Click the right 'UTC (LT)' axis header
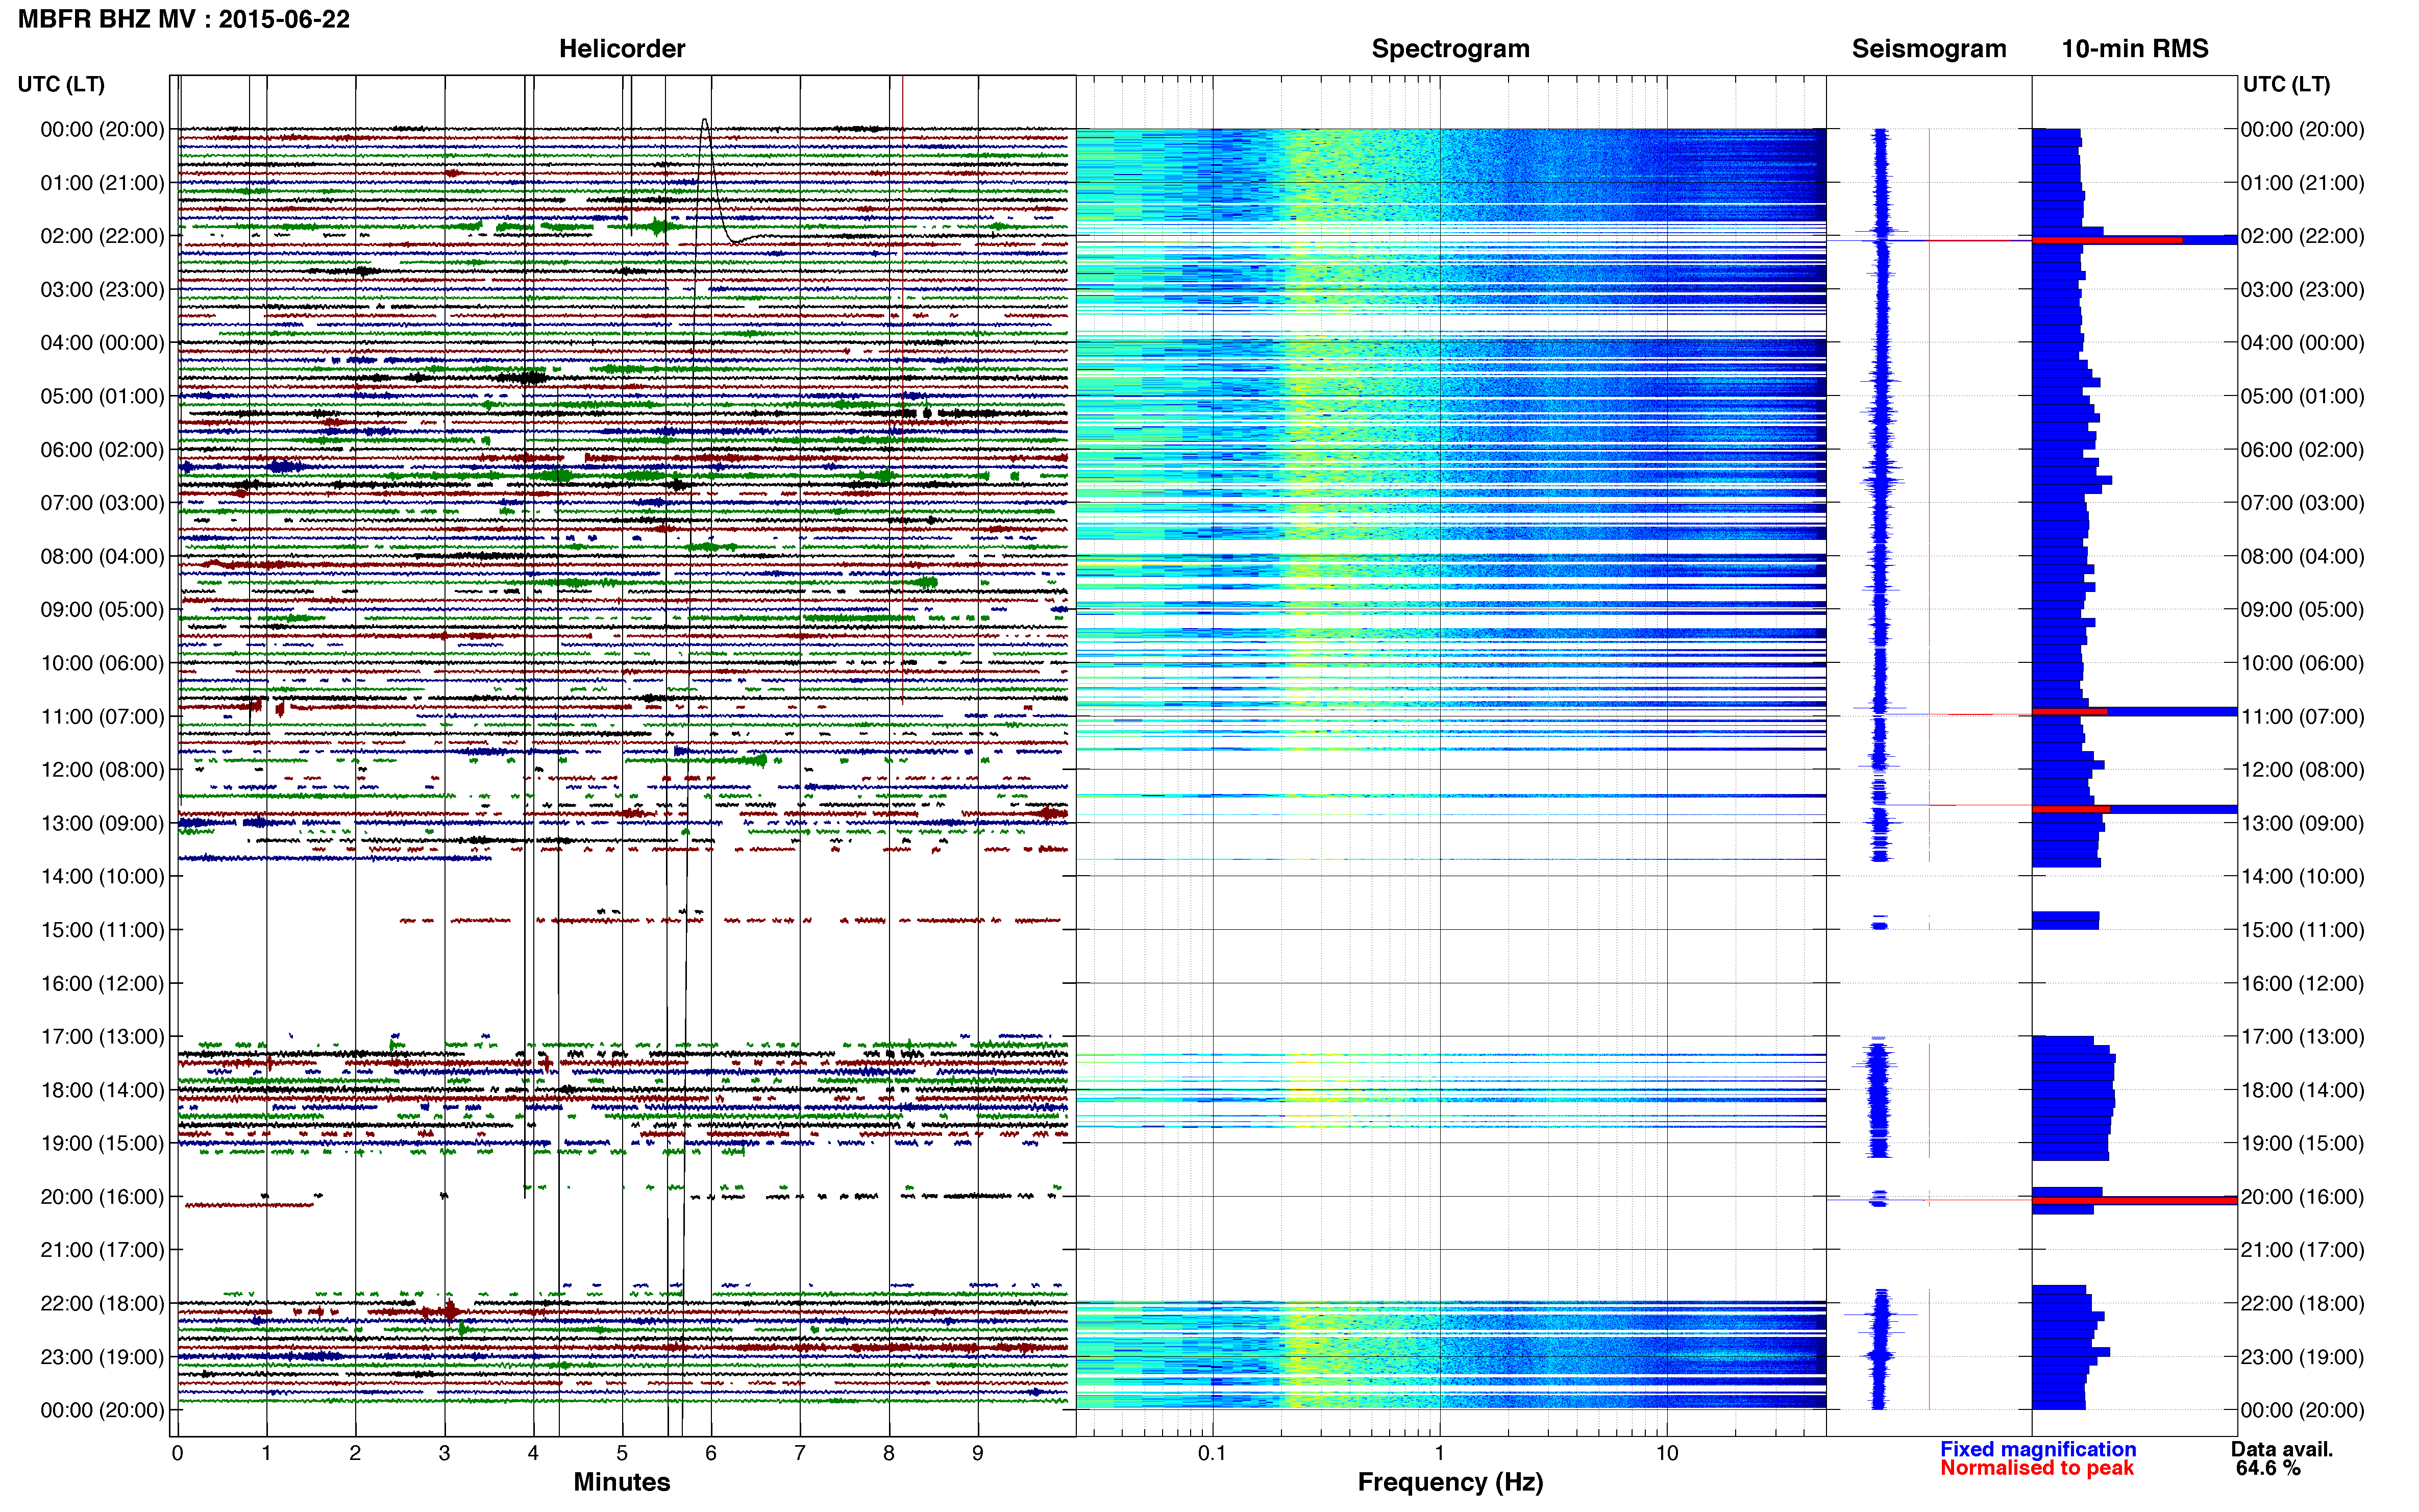The height and width of the screenshot is (1512, 2419). coord(2286,84)
